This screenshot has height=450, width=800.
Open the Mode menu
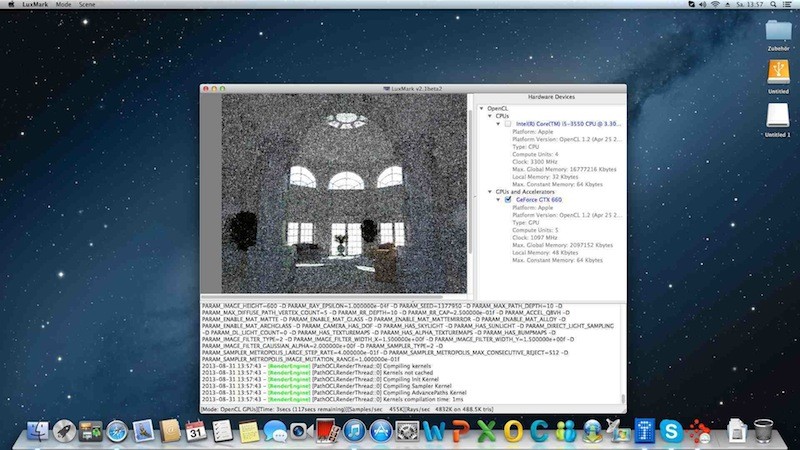tap(63, 4)
